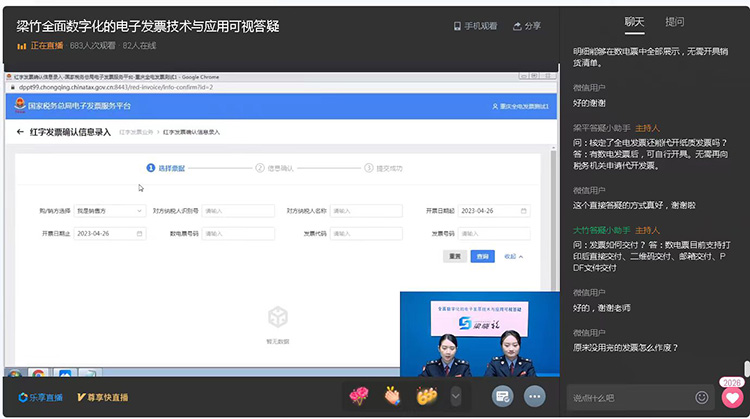Viewport: 750px width, 419px height.
Task: Switch to the 提问 tab
Action: [675, 21]
